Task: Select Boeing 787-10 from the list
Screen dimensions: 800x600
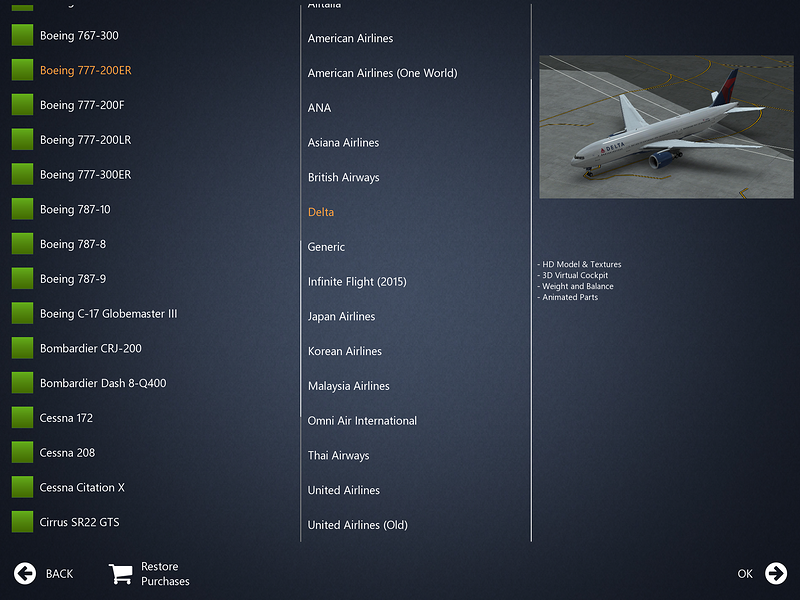Action: click(75, 209)
